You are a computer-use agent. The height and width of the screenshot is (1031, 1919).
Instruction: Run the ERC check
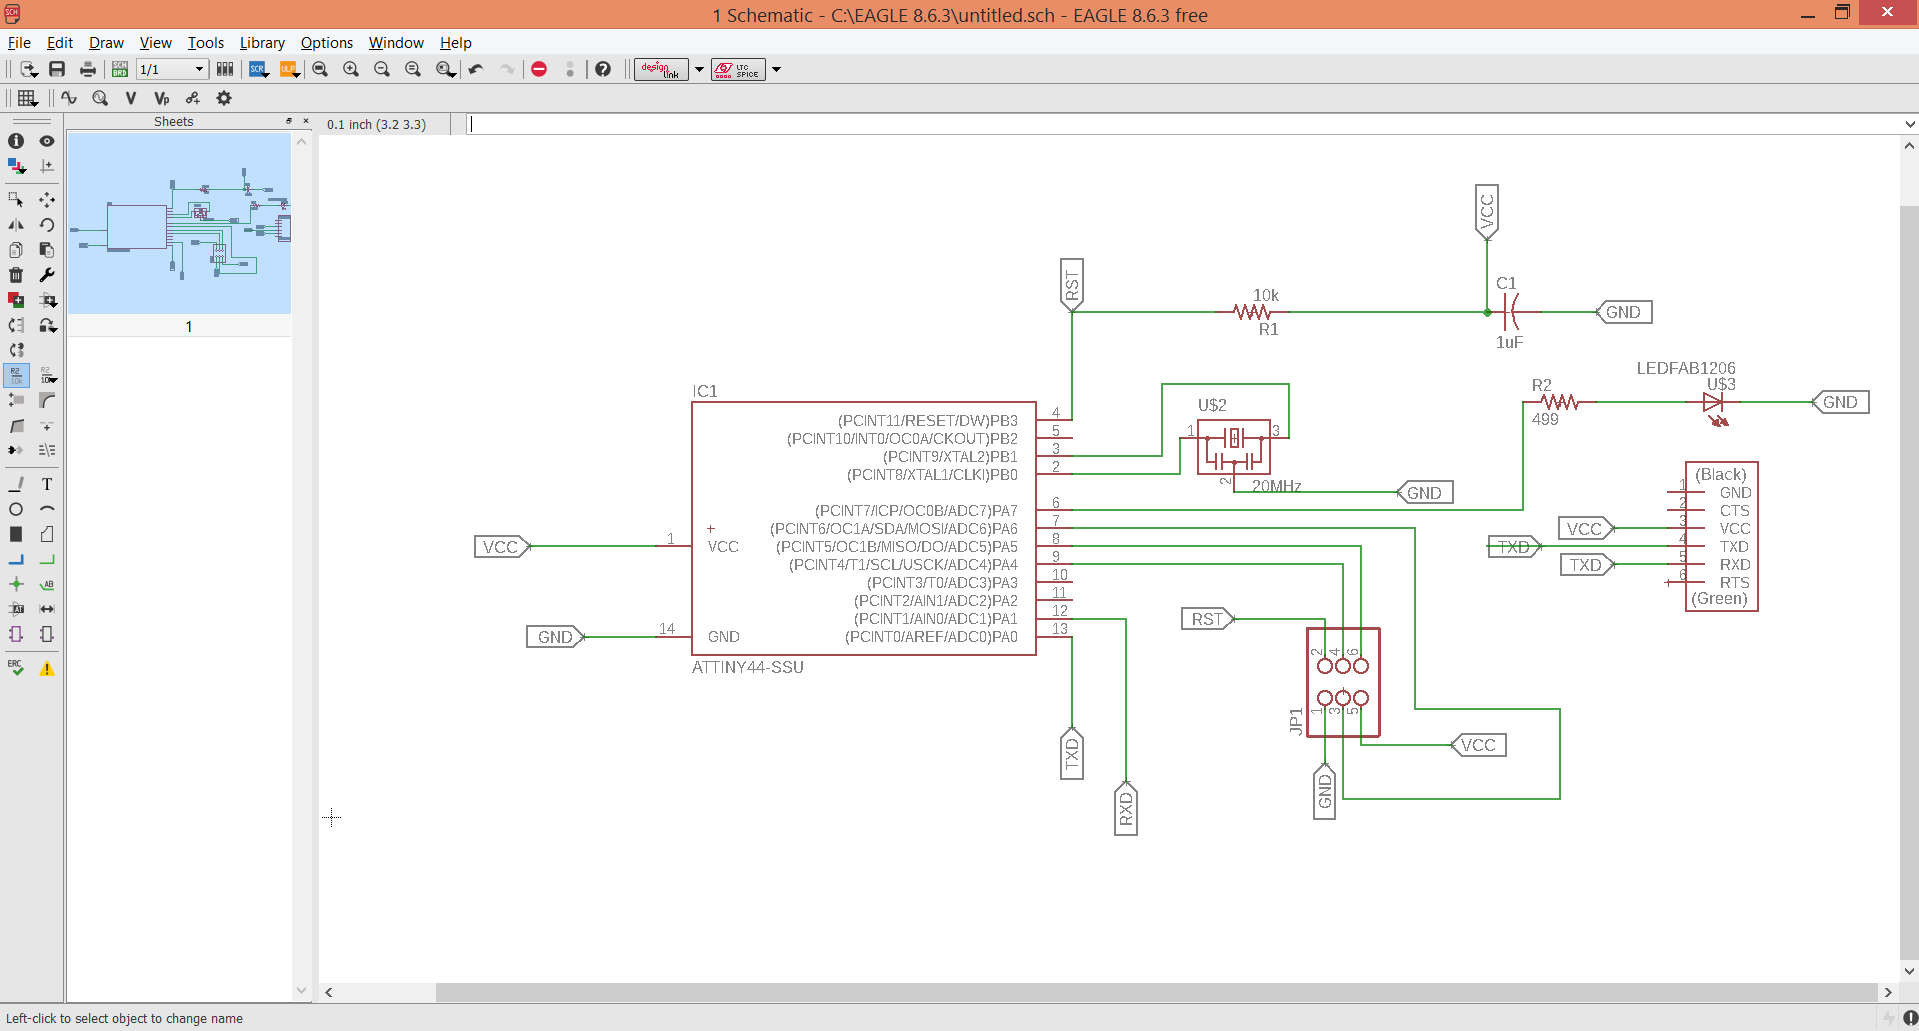point(16,668)
